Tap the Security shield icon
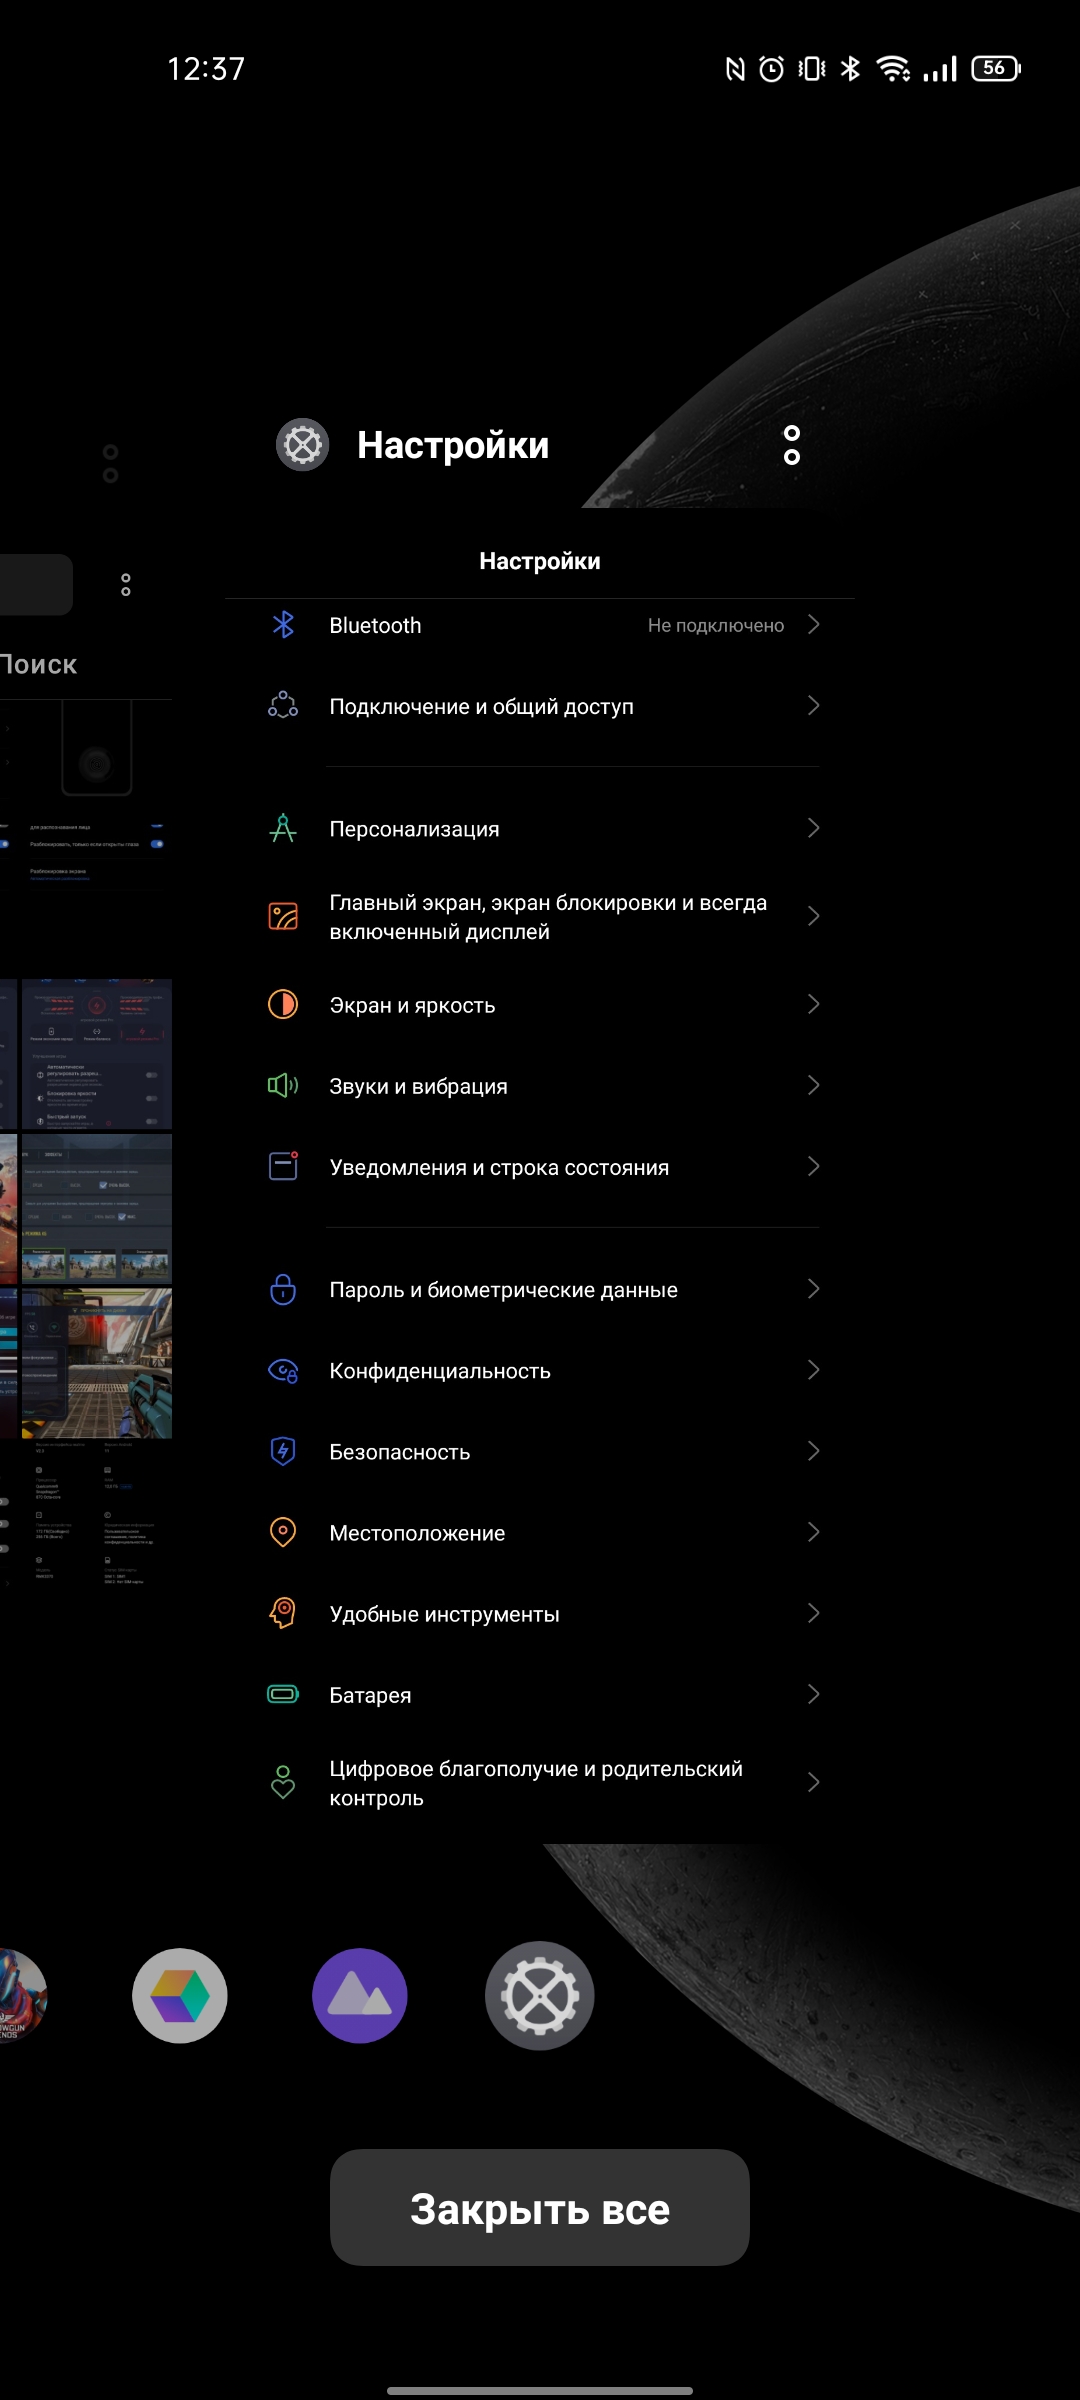Viewport: 1080px width, 2400px height. click(x=283, y=1451)
